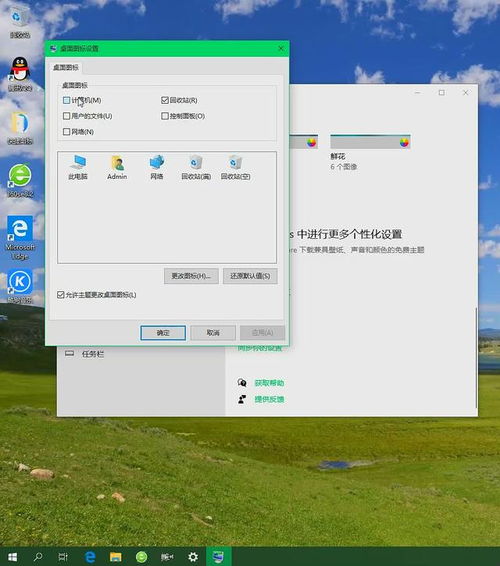The image size is (500, 566).
Task: Click the 任务栏 taskbar icon in Settings sidebar
Action: 69,353
